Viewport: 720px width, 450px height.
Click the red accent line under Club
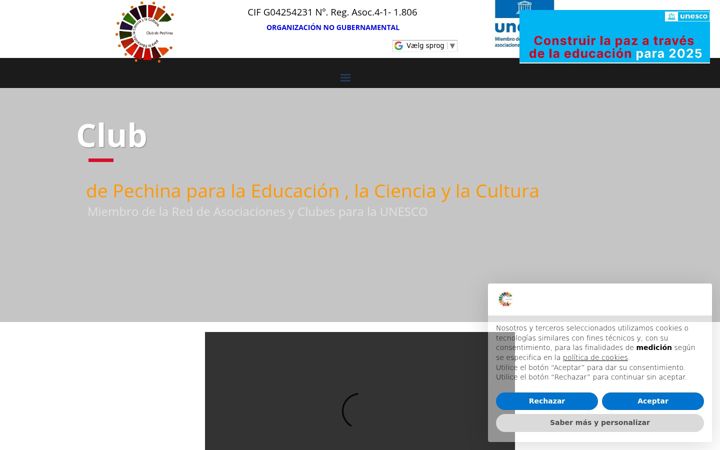tap(101, 160)
